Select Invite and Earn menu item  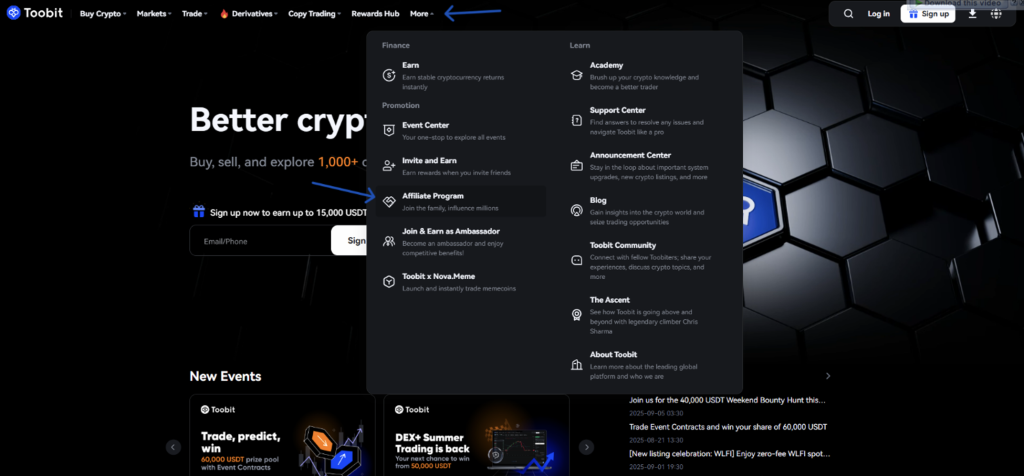point(460,166)
